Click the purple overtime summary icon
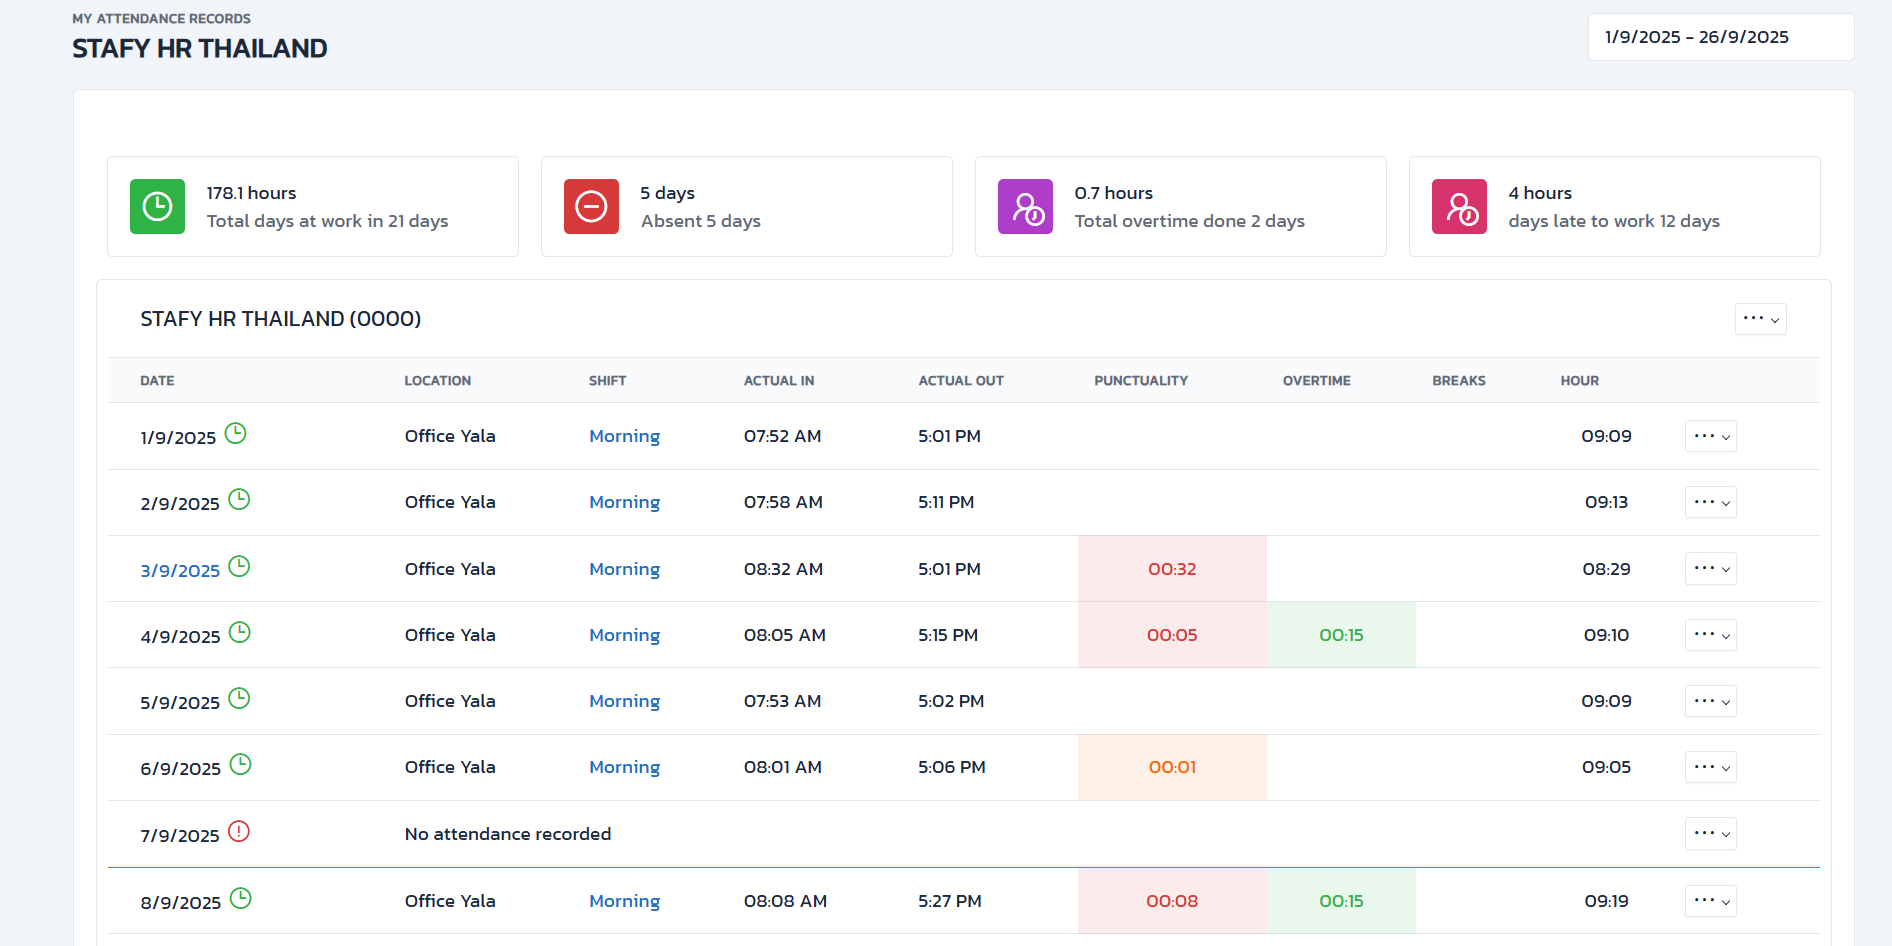Screen dimensions: 1892x946 click(1025, 207)
